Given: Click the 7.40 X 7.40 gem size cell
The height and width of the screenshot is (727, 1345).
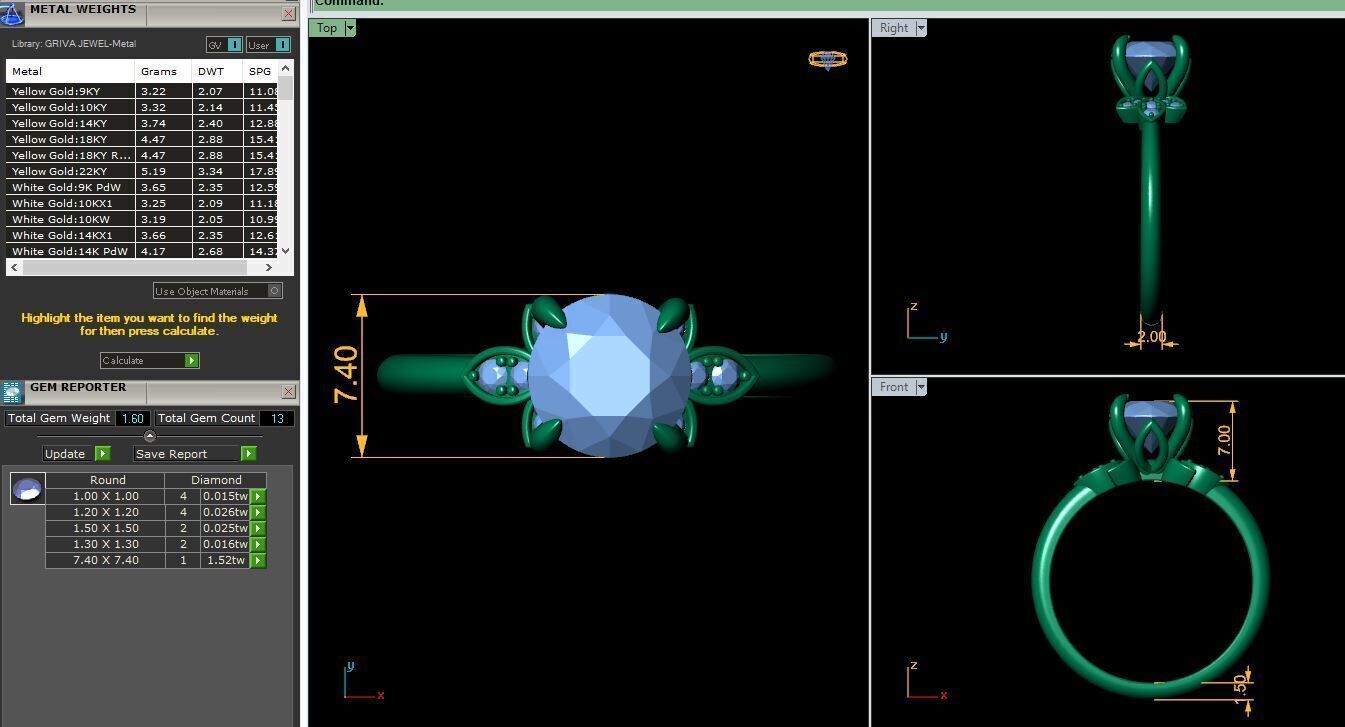Looking at the screenshot, I should click(106, 560).
